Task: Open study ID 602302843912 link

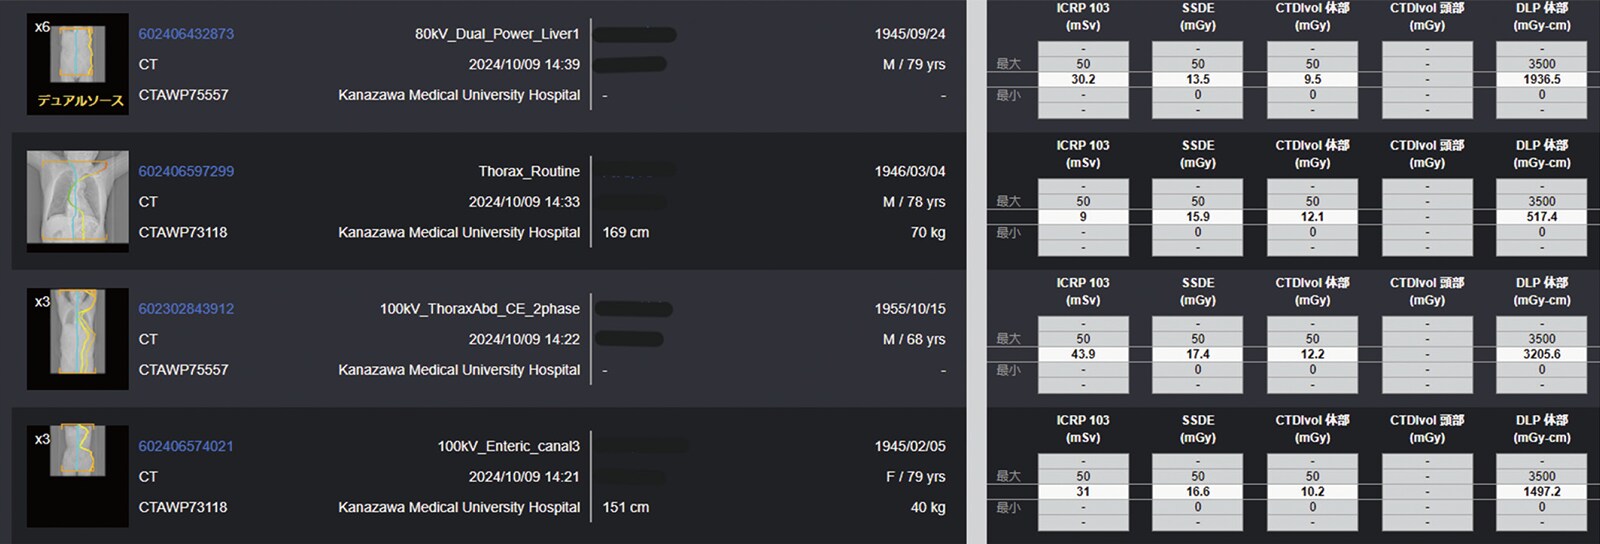Action: pyautogui.click(x=186, y=308)
